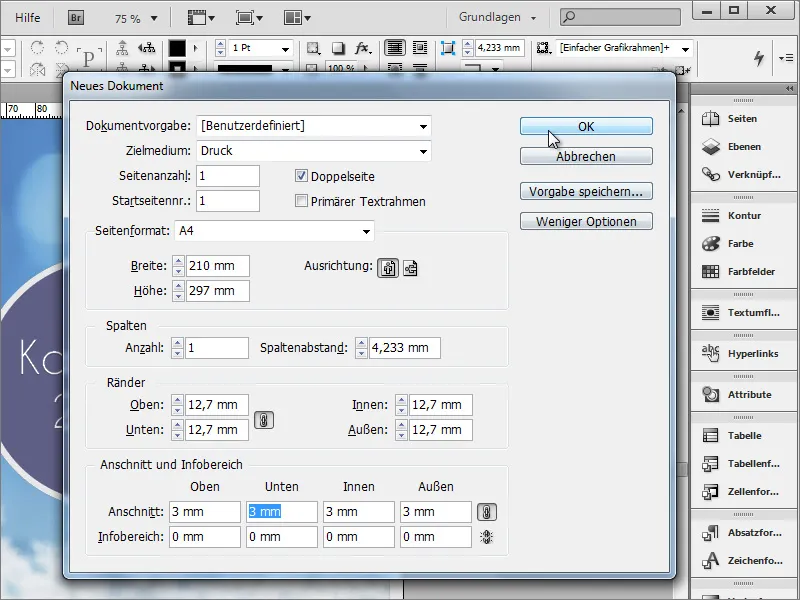Open the Attribute panel
The image size is (800, 600).
[743, 394]
